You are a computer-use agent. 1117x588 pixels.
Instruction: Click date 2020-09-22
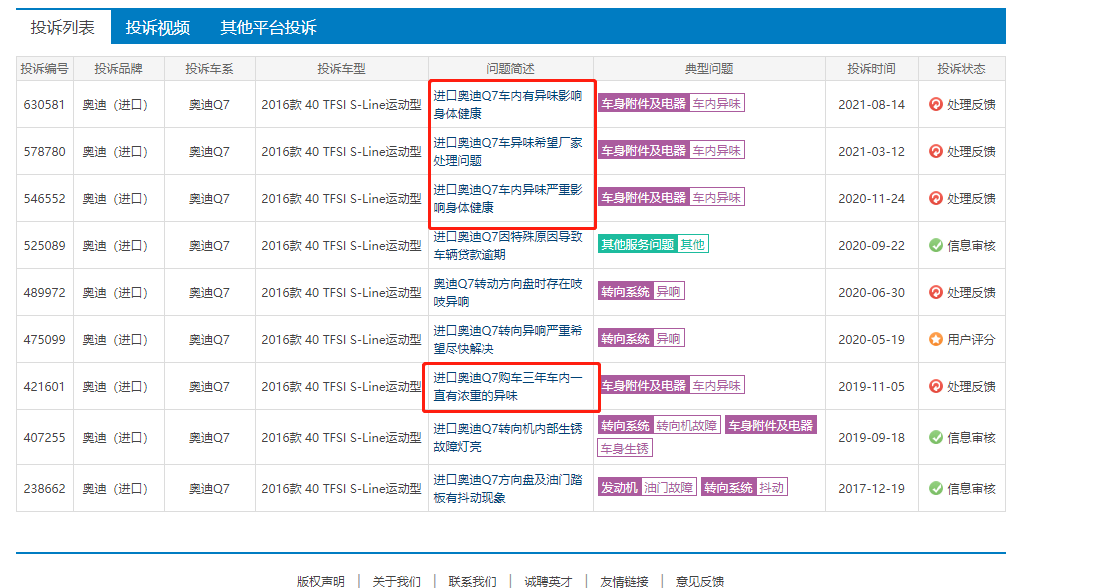871,245
